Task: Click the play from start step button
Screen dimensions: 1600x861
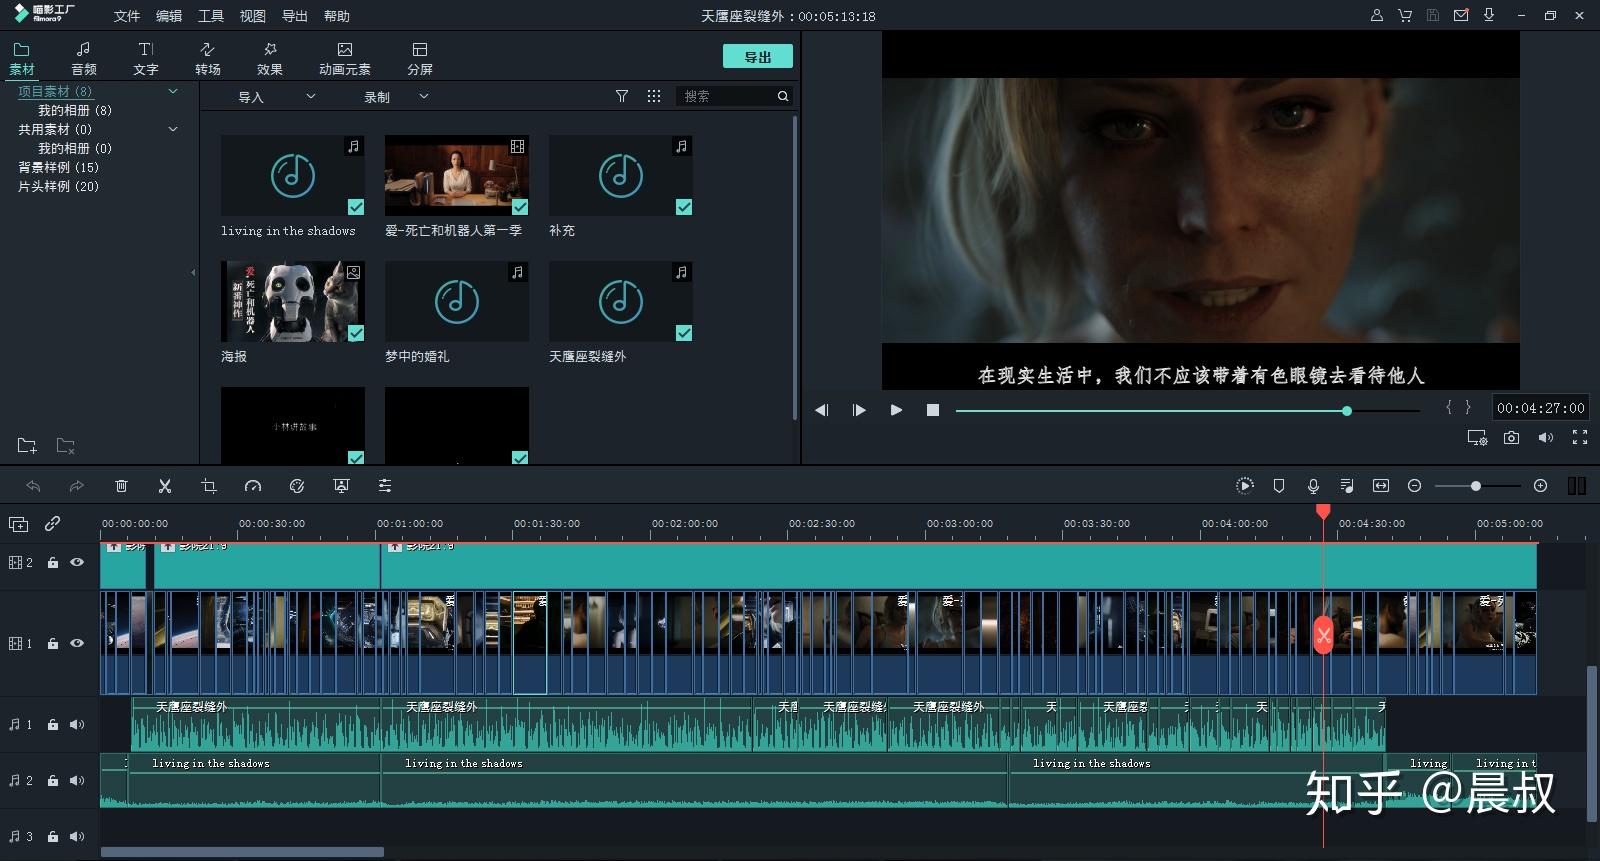Action: (859, 410)
